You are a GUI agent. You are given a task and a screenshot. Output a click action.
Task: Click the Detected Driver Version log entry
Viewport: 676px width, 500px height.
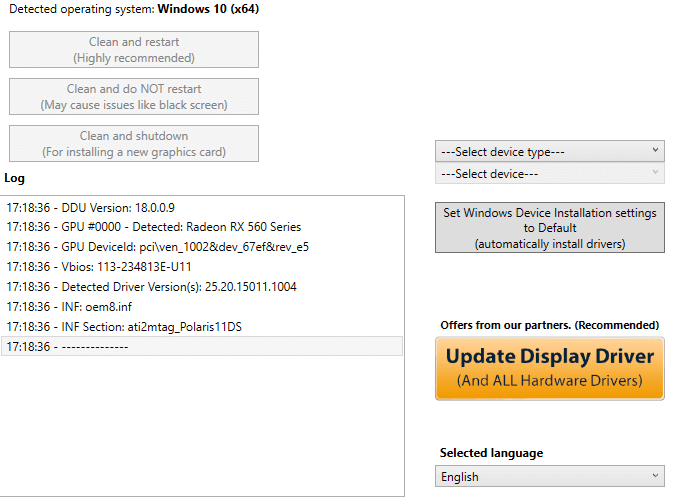tap(202, 287)
